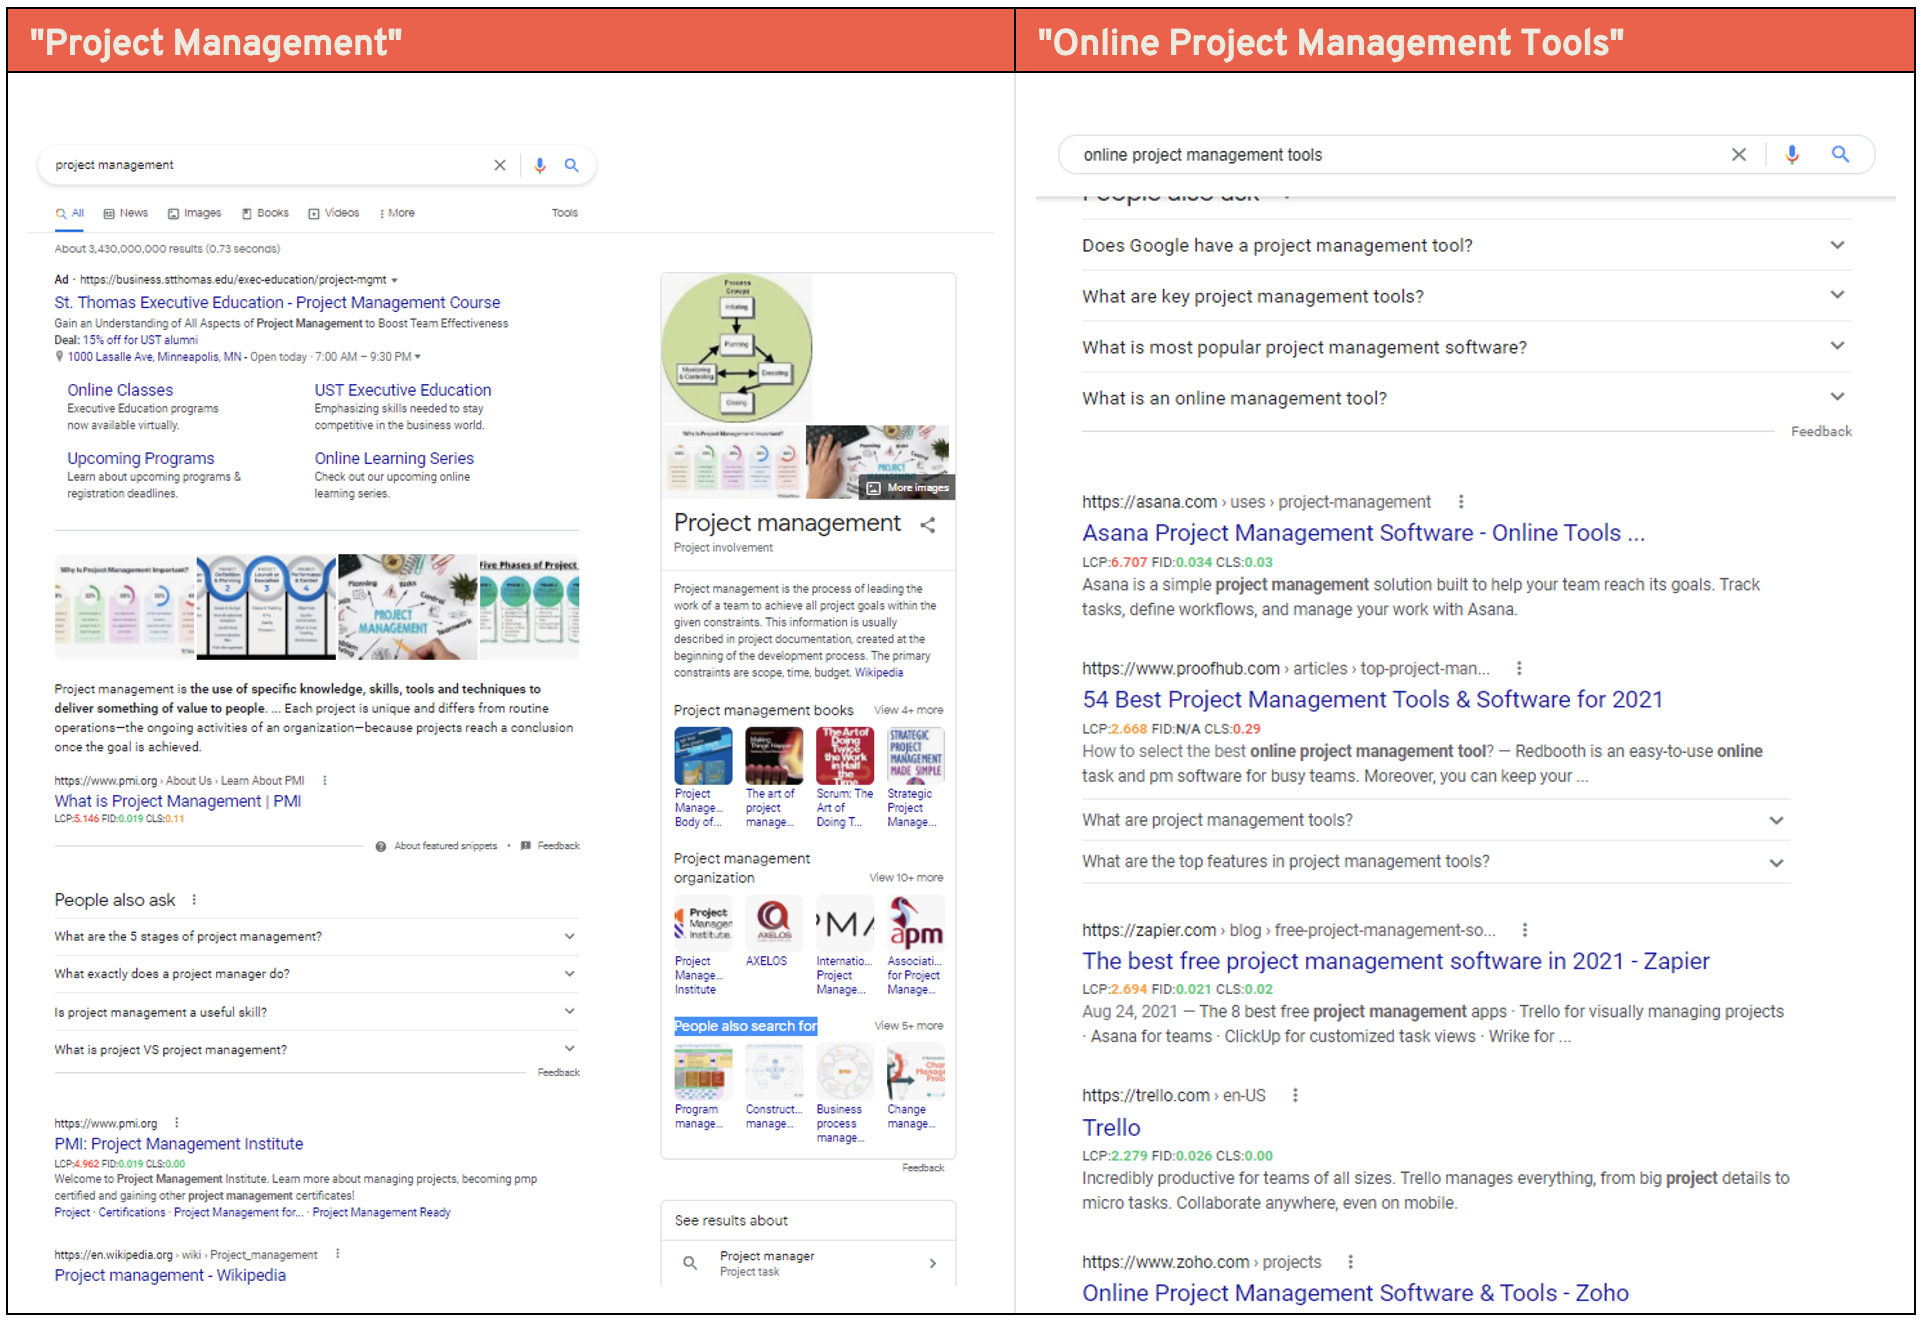Image resolution: width=1922 pixels, height=1322 pixels.
Task: Open options menu for the proofhub.com result
Action: click(x=1519, y=669)
